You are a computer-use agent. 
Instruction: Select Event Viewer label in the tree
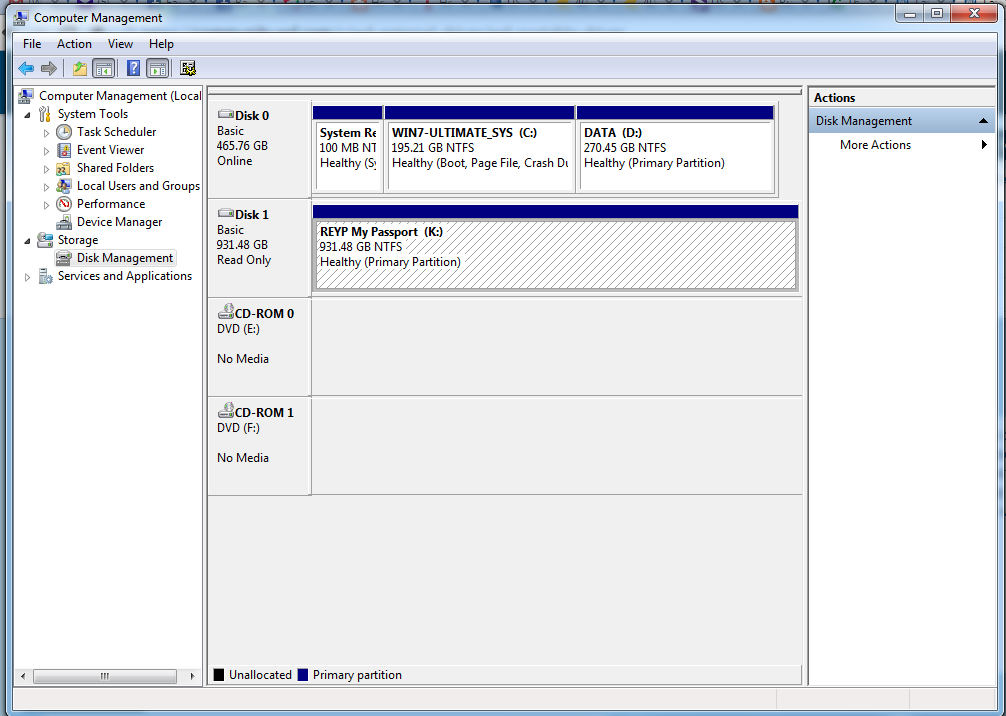tap(110, 149)
